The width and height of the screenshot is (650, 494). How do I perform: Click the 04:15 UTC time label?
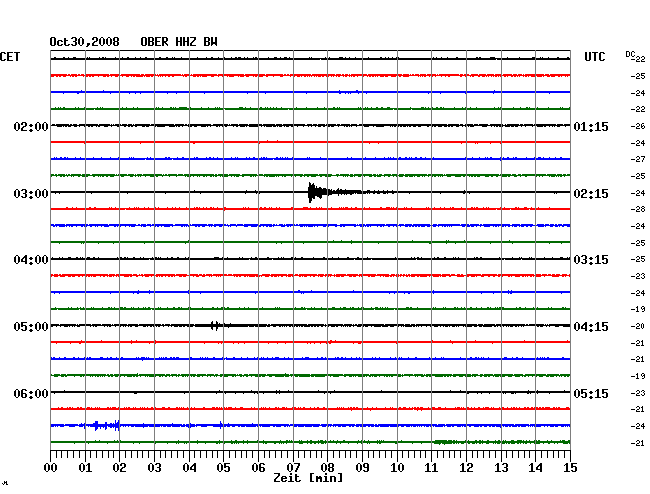pyautogui.click(x=591, y=327)
